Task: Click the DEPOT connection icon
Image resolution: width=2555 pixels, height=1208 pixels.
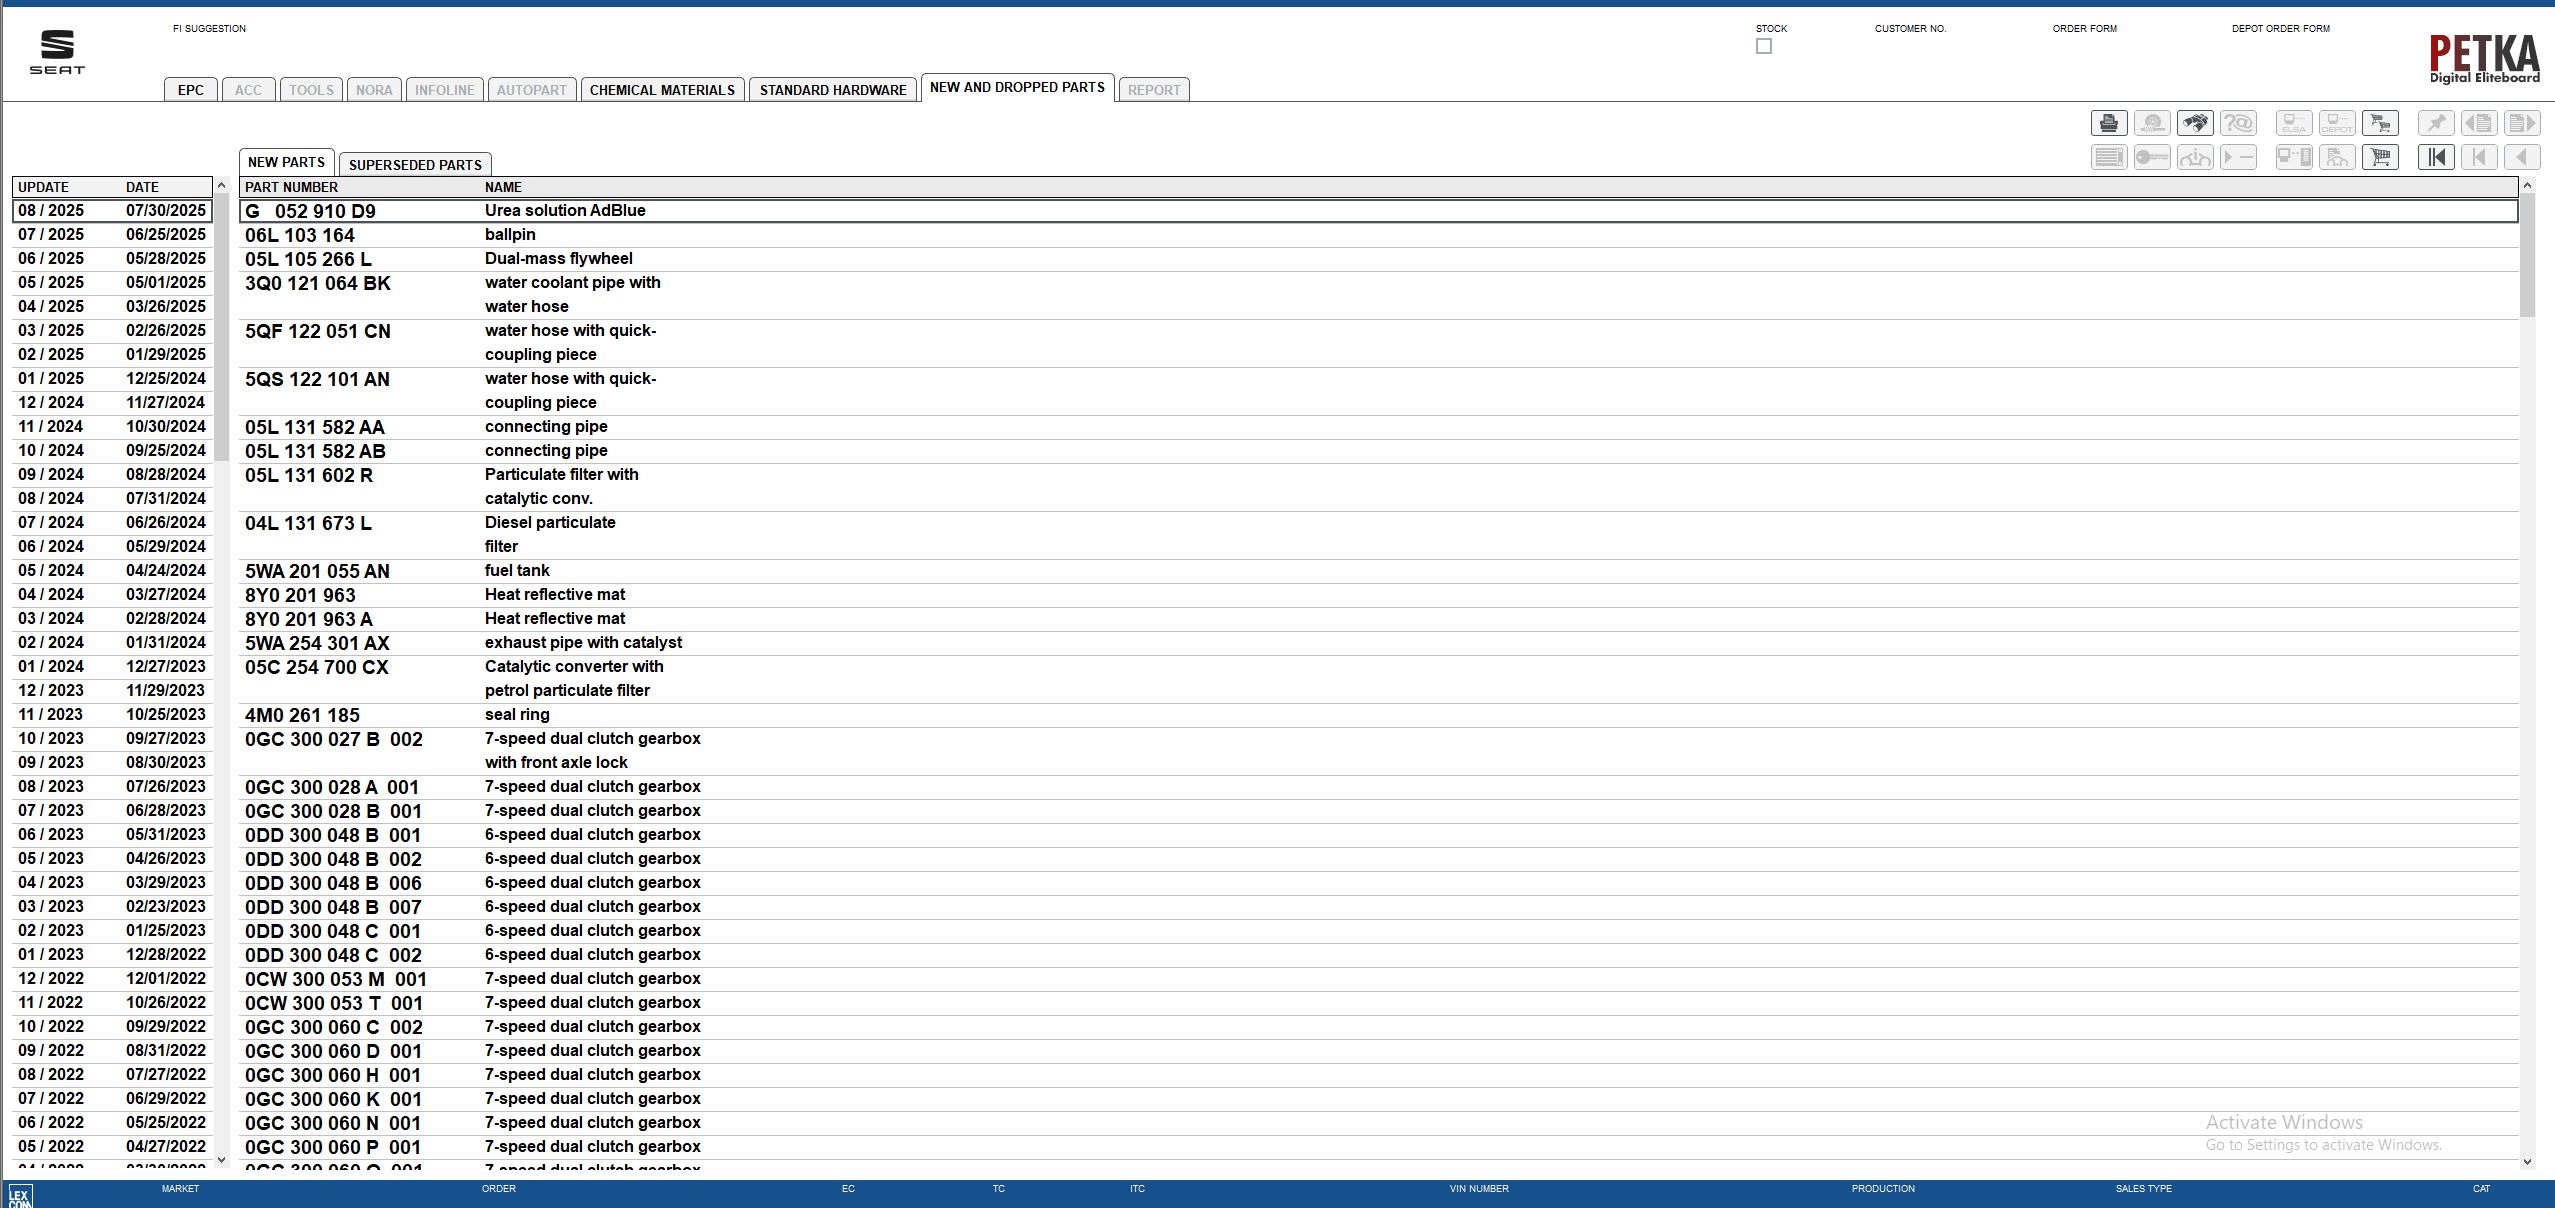Action: tap(2337, 123)
